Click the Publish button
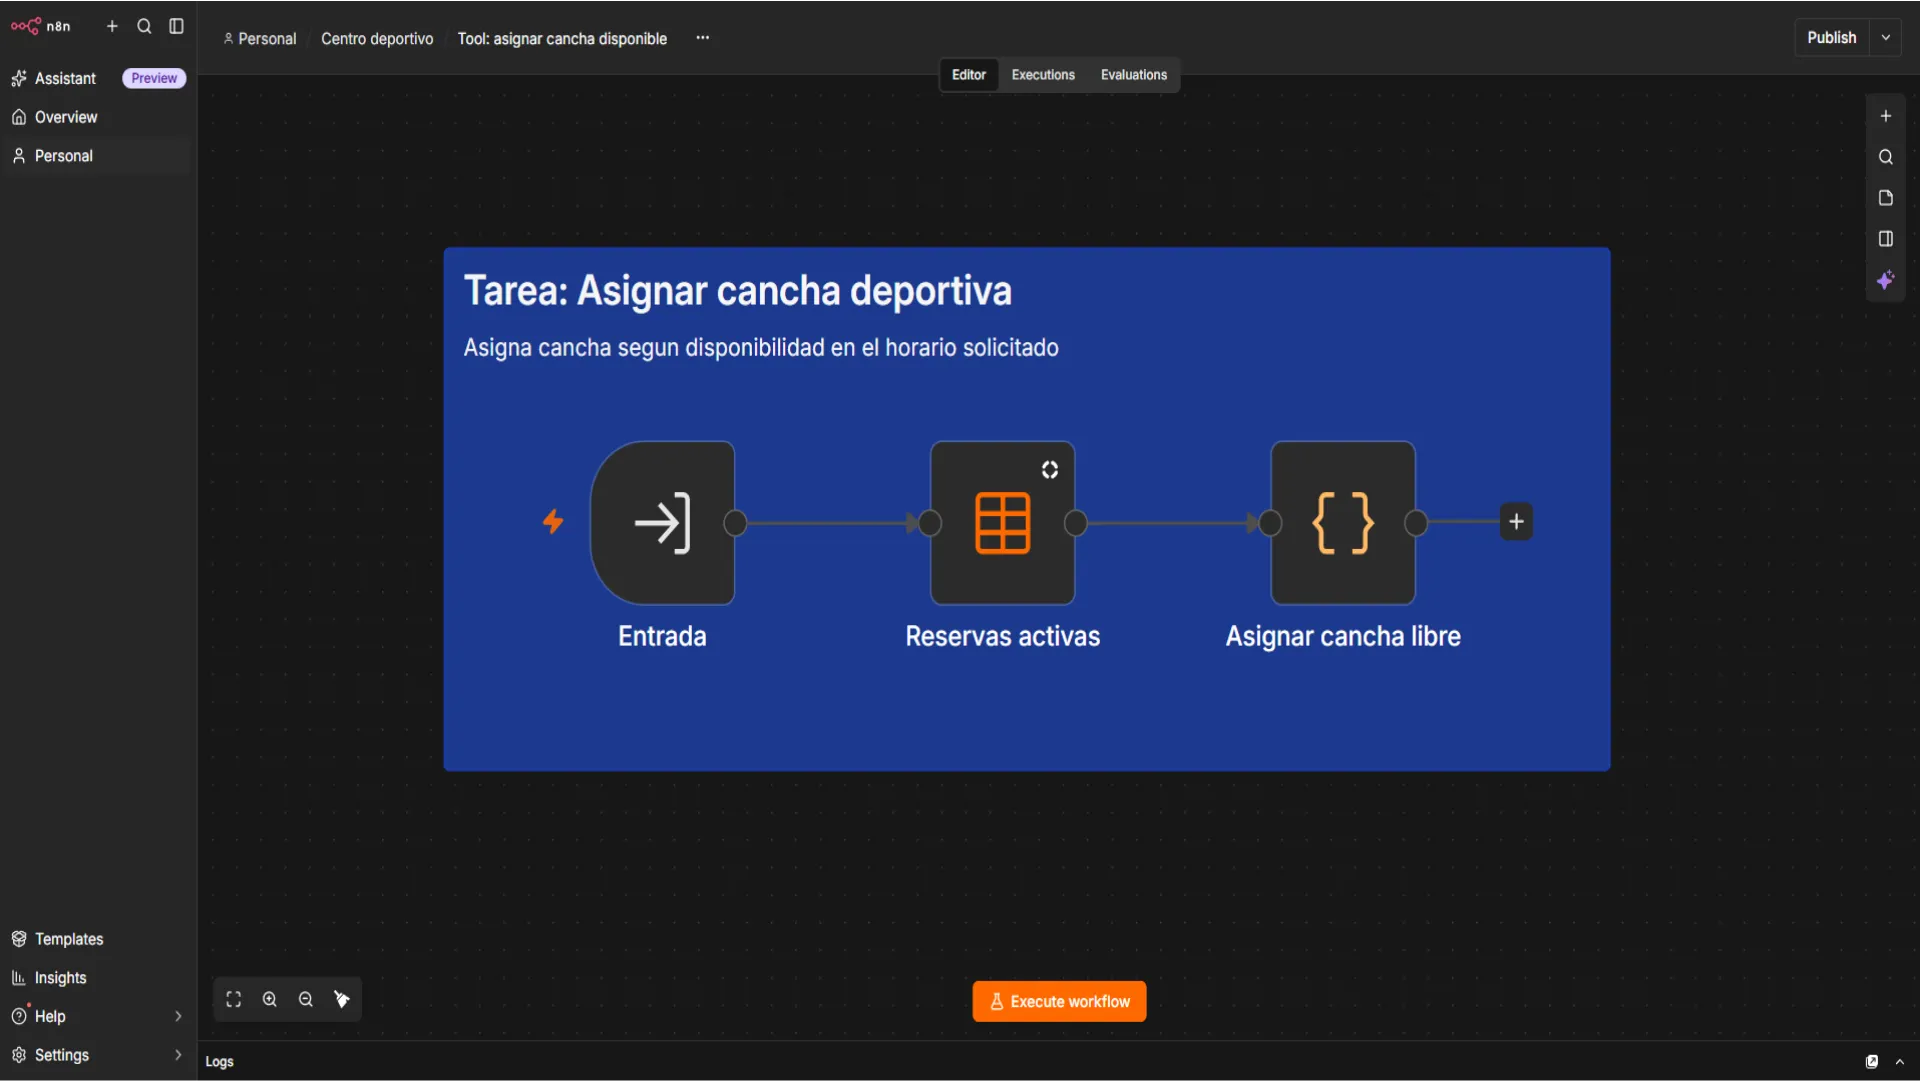 coord(1831,38)
